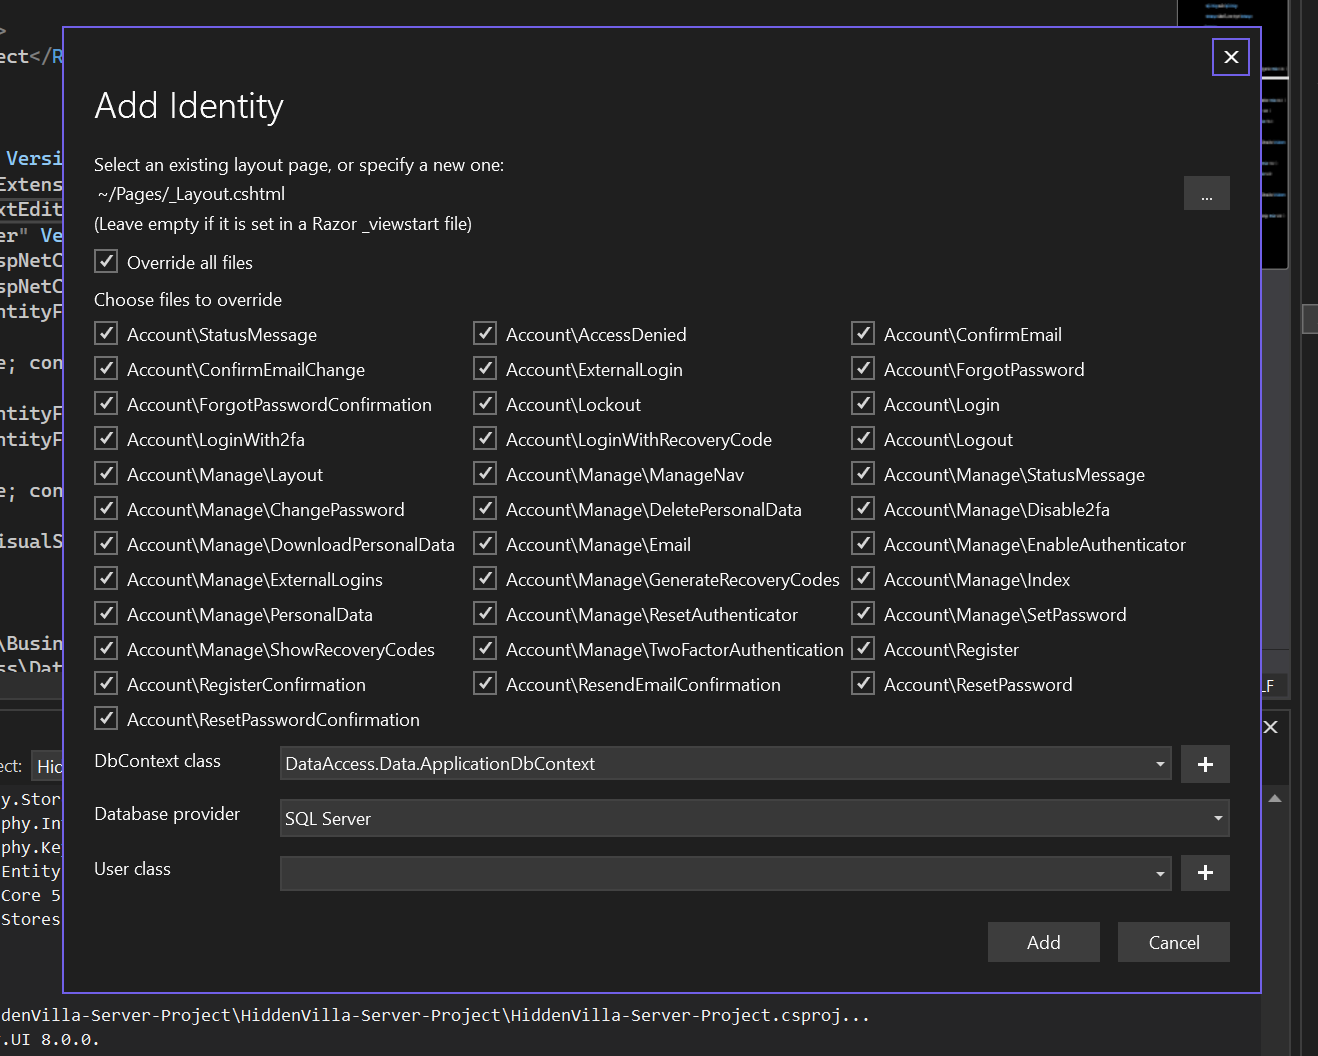The height and width of the screenshot is (1056, 1318).
Task: Open the User class dropdown
Action: 1160,873
